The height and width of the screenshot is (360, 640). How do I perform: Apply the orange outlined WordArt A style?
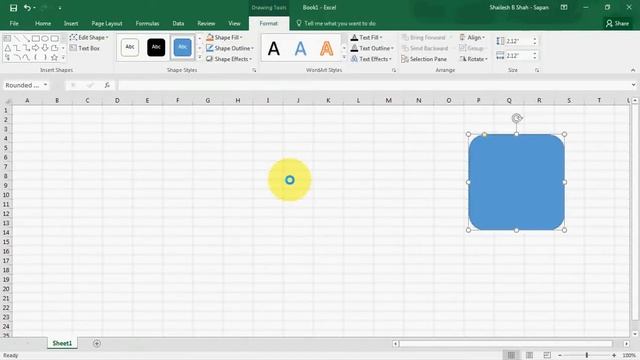(x=327, y=49)
